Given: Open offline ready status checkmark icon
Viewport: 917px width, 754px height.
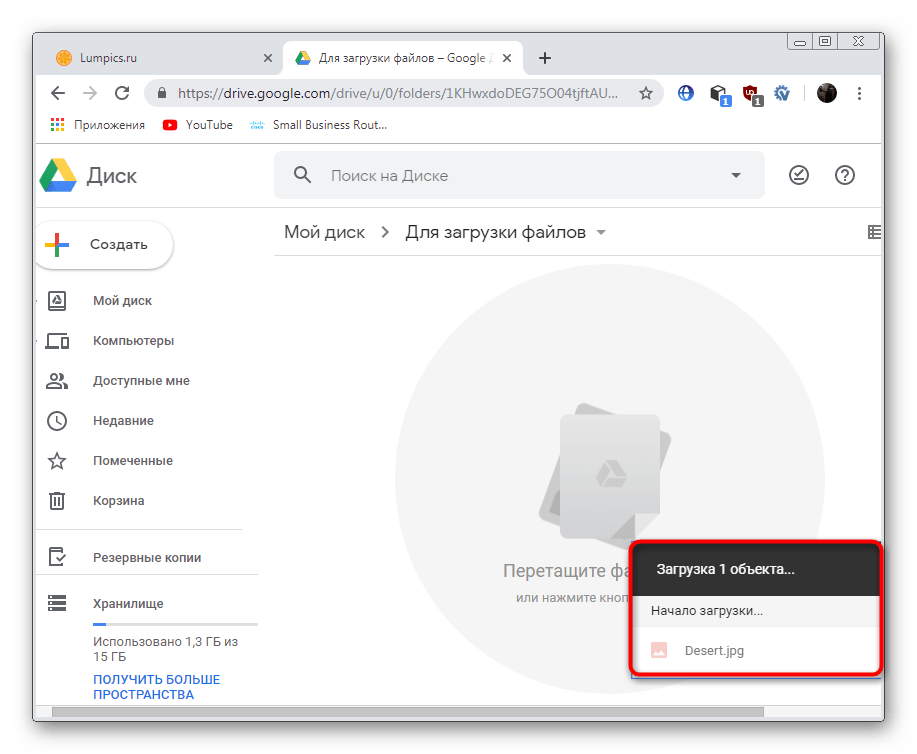Looking at the screenshot, I should pyautogui.click(x=799, y=175).
